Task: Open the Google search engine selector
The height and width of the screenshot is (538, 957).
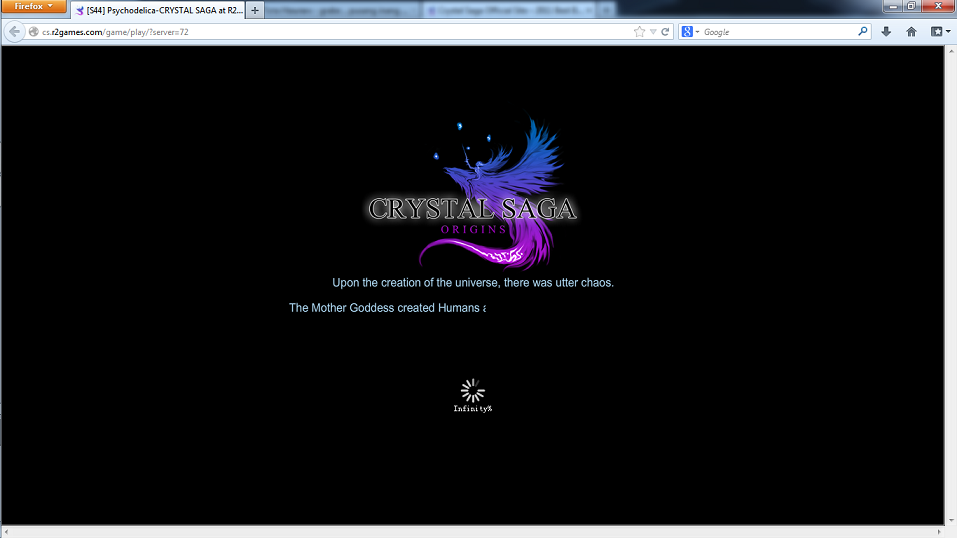Action: click(x=691, y=32)
